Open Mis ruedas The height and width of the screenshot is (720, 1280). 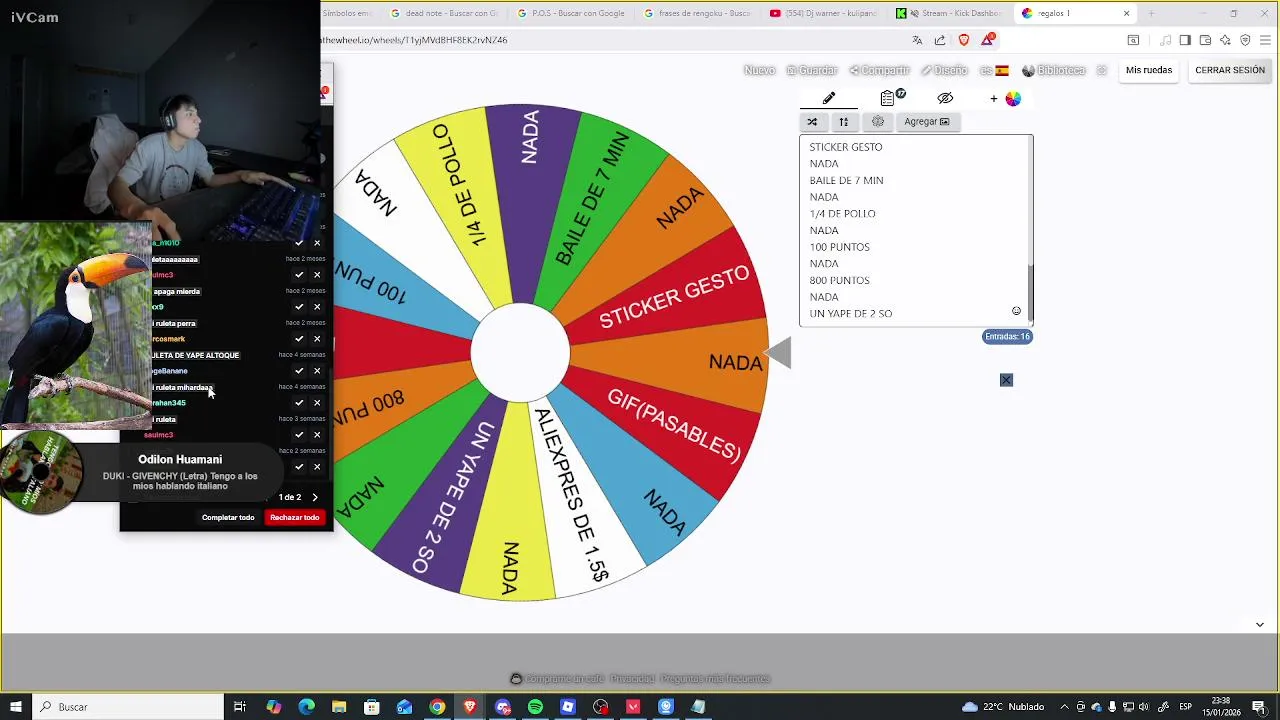click(x=1149, y=70)
